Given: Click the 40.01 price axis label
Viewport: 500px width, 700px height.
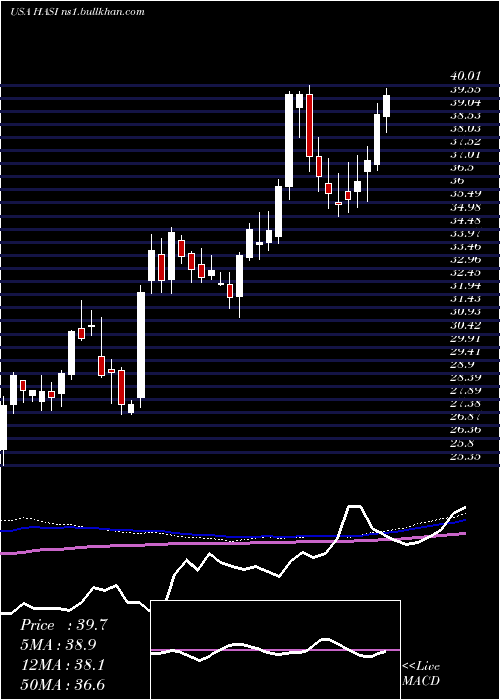Looking at the screenshot, I should tap(466, 76).
